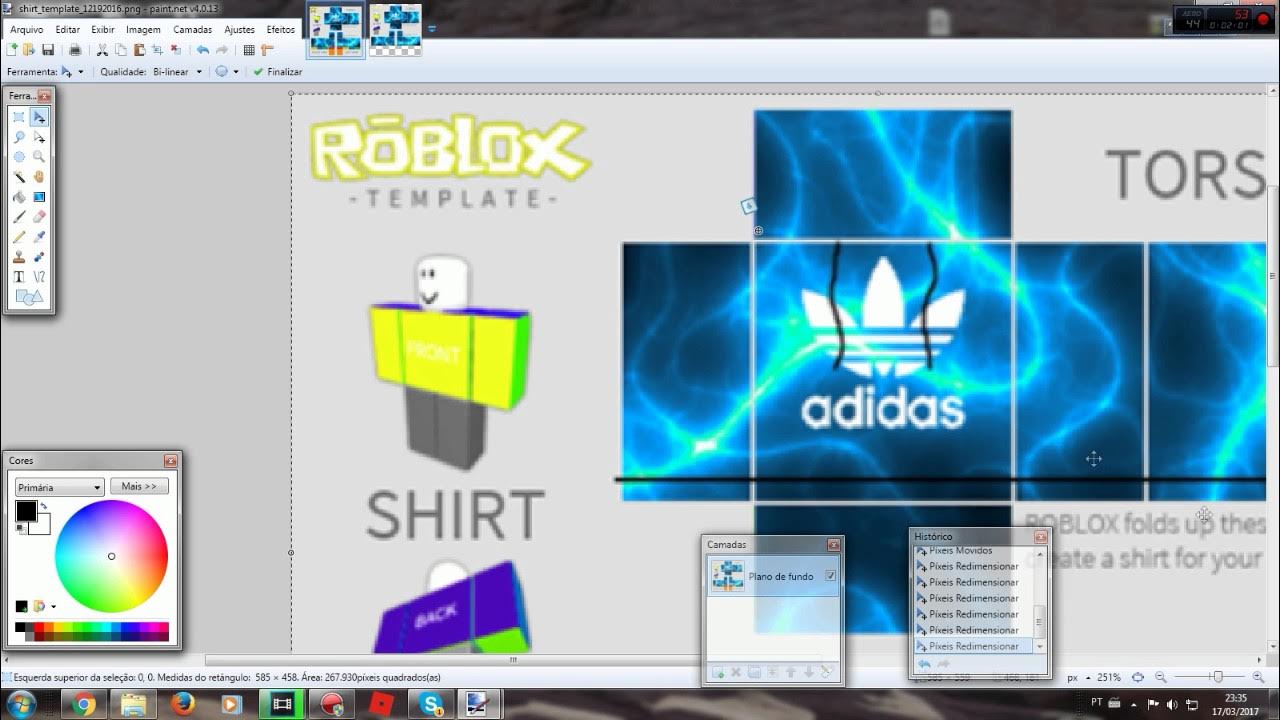Viewport: 1280px width, 720px height.
Task: Click the Finalizar button
Action: [x=278, y=72]
